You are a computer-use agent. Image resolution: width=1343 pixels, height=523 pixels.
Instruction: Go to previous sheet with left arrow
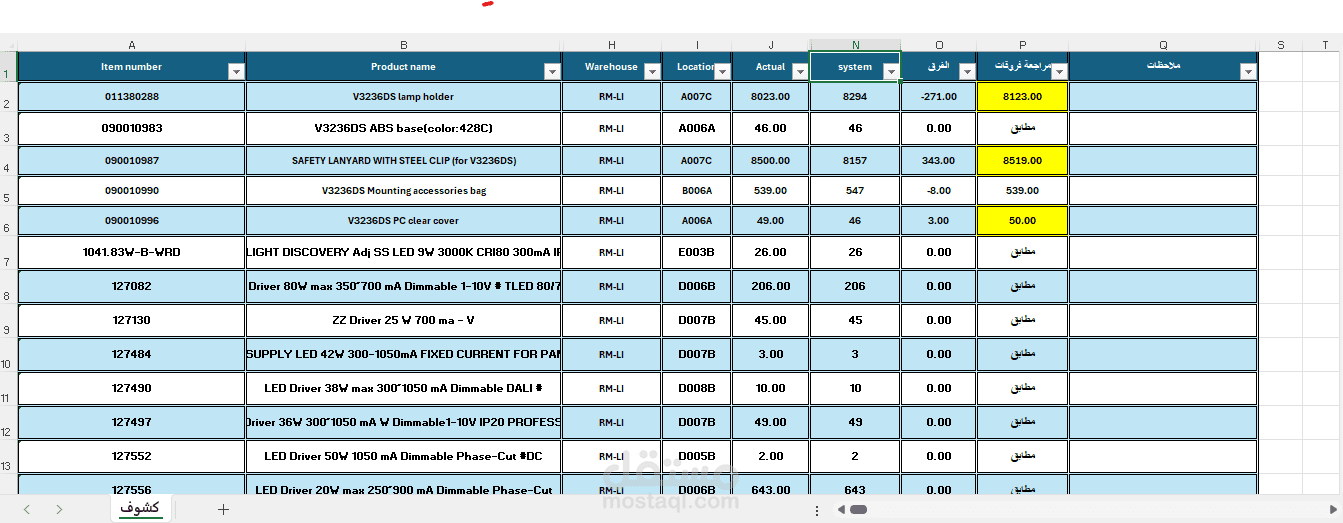click(27, 509)
